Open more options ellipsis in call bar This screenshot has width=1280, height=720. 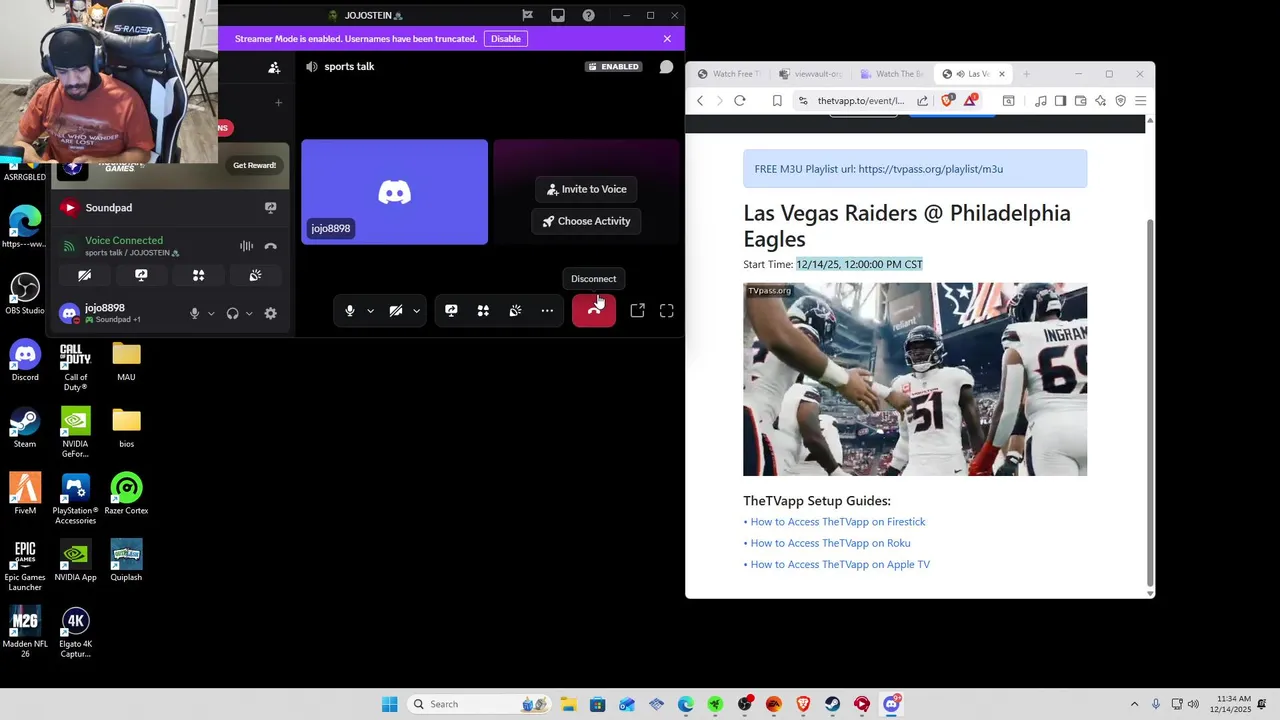[547, 311]
